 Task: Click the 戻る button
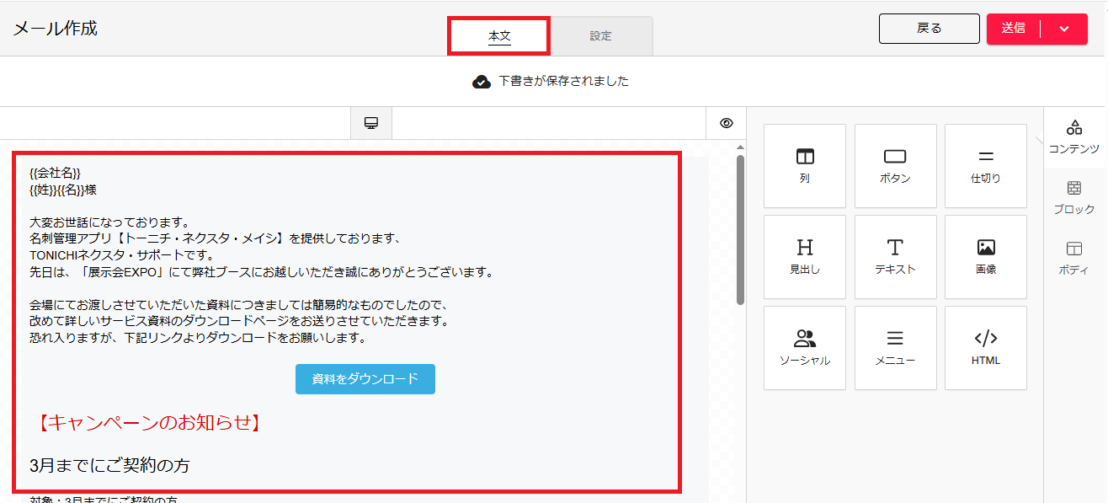[929, 29]
